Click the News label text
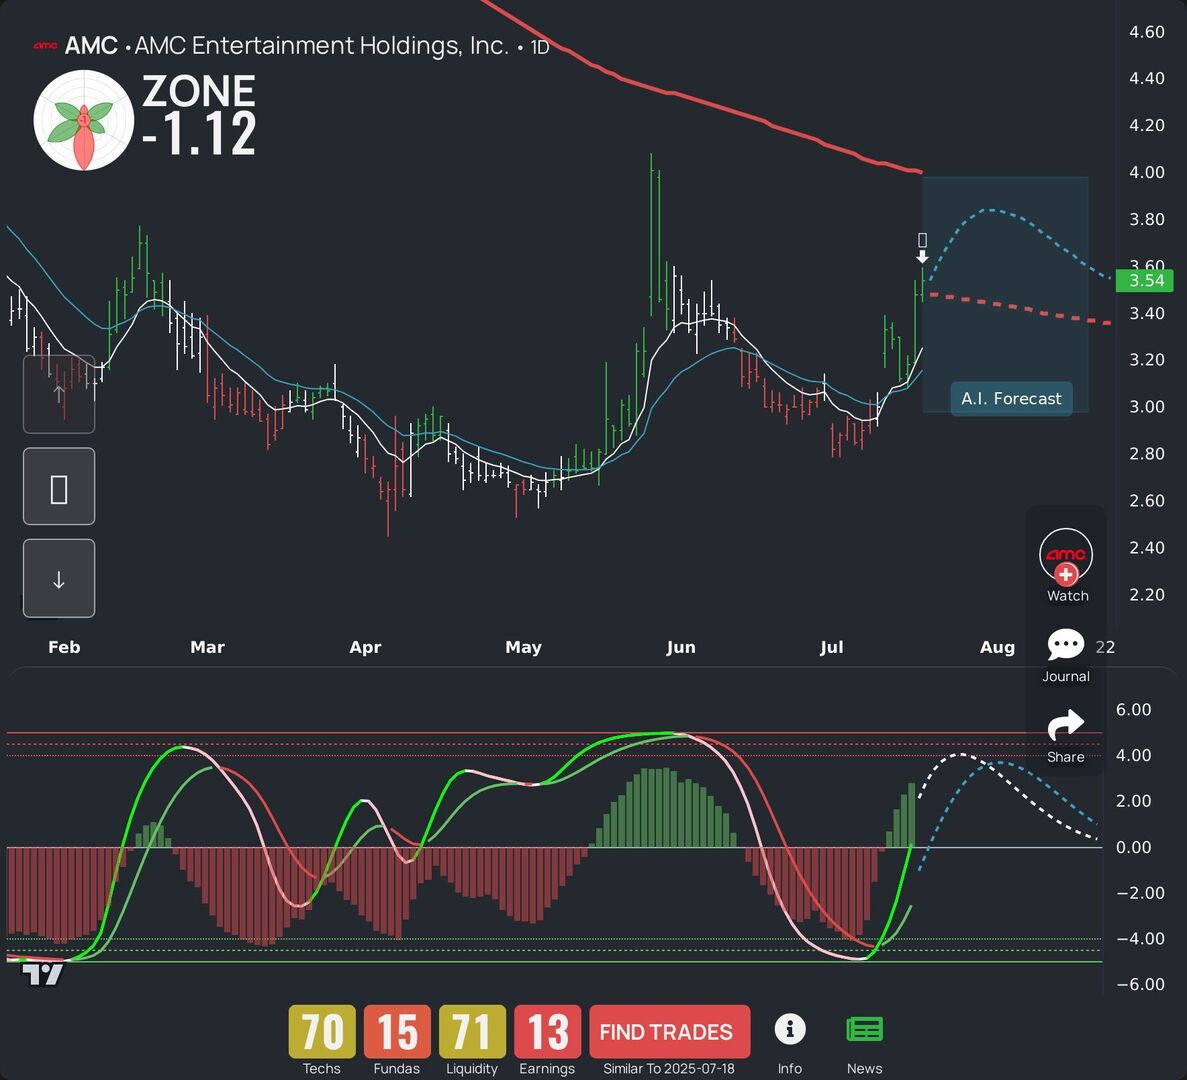This screenshot has height=1080, width=1187. pyautogui.click(x=865, y=1069)
